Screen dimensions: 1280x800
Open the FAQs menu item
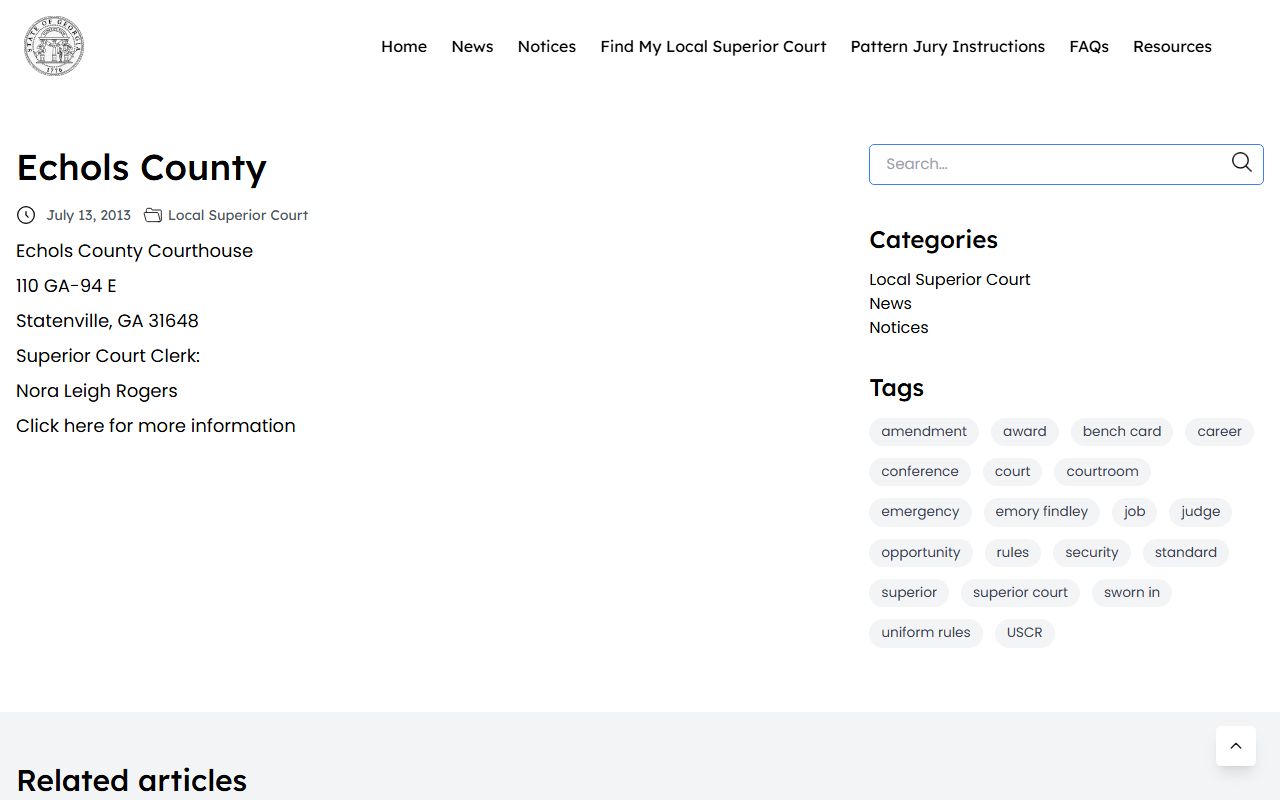pos(1089,47)
